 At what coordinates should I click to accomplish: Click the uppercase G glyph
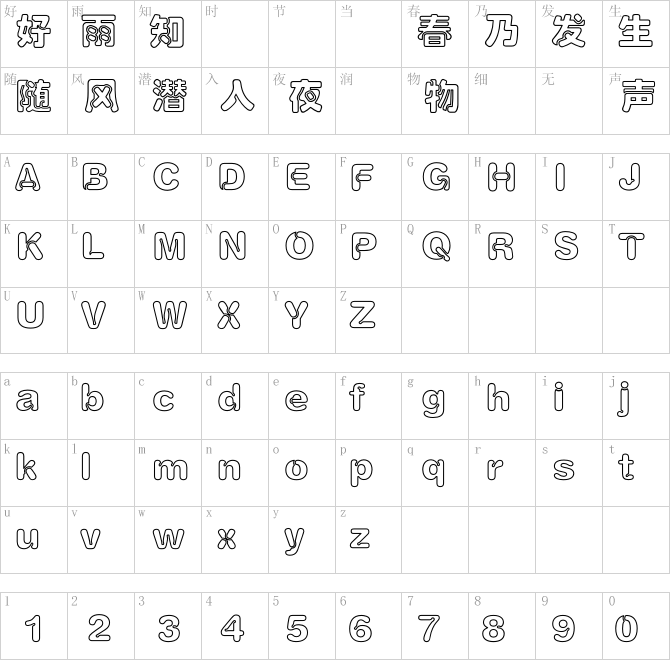tap(436, 176)
